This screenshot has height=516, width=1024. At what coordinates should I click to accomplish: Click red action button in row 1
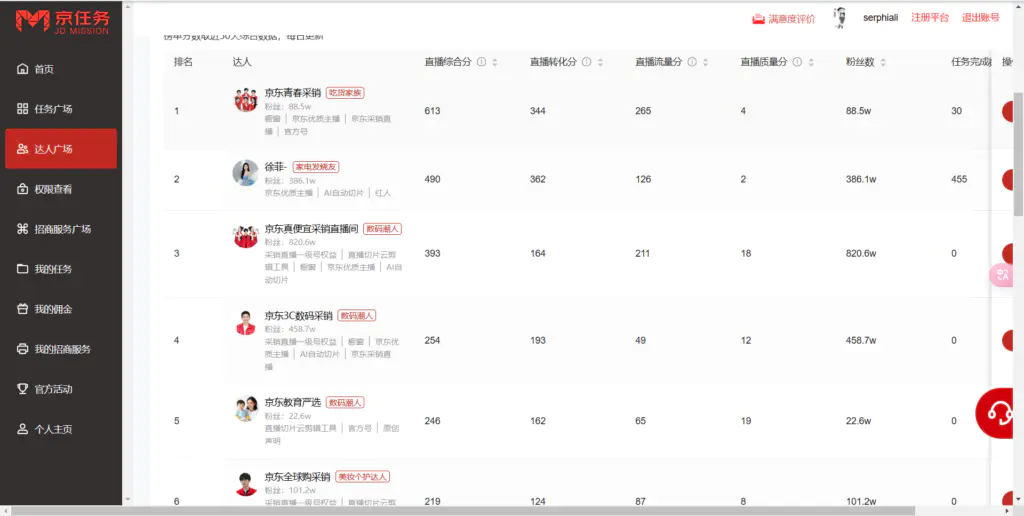[x=1008, y=111]
